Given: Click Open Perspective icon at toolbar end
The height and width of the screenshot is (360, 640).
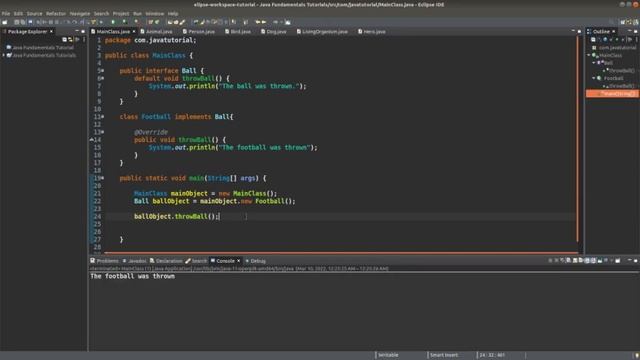Looking at the screenshot, I should [x=622, y=22].
